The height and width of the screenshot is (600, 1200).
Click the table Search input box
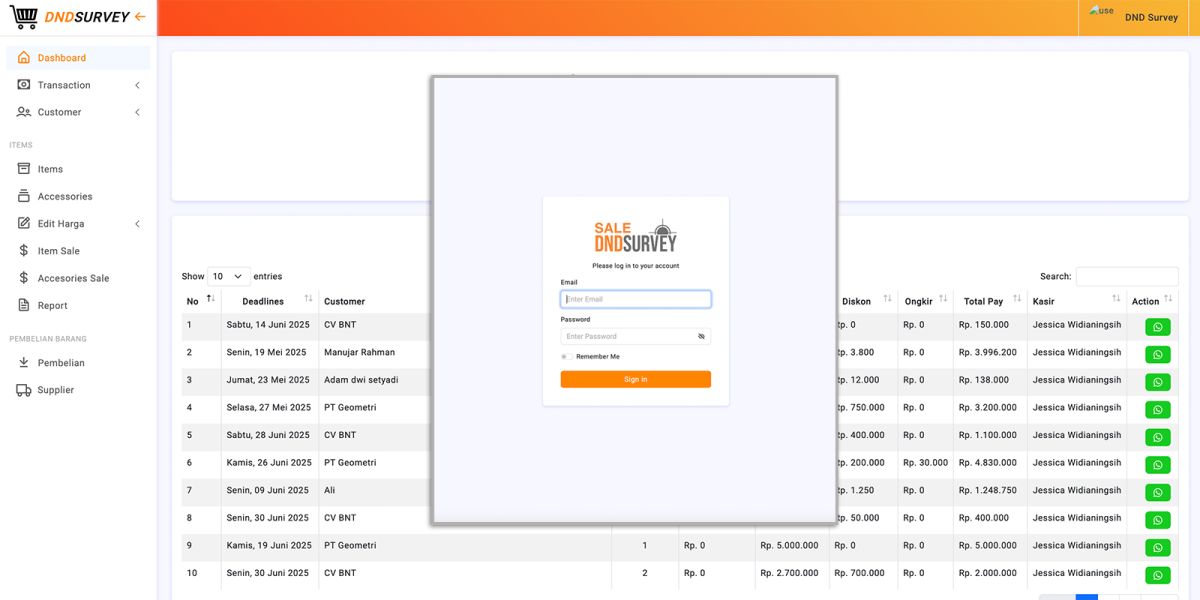pos(1126,276)
